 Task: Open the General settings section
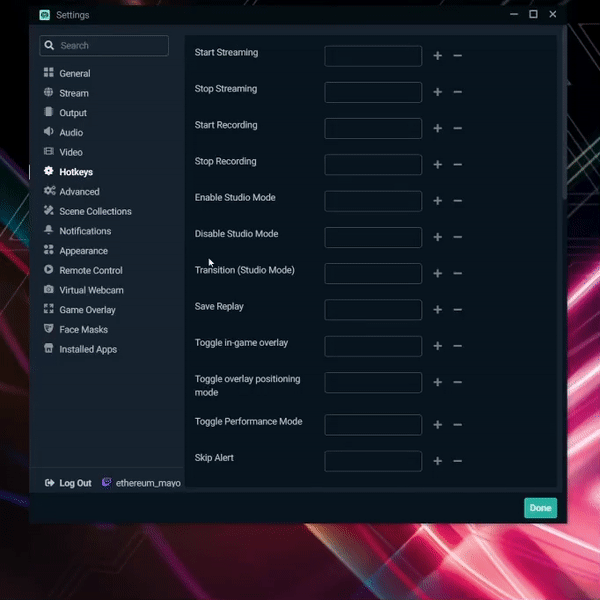75,73
